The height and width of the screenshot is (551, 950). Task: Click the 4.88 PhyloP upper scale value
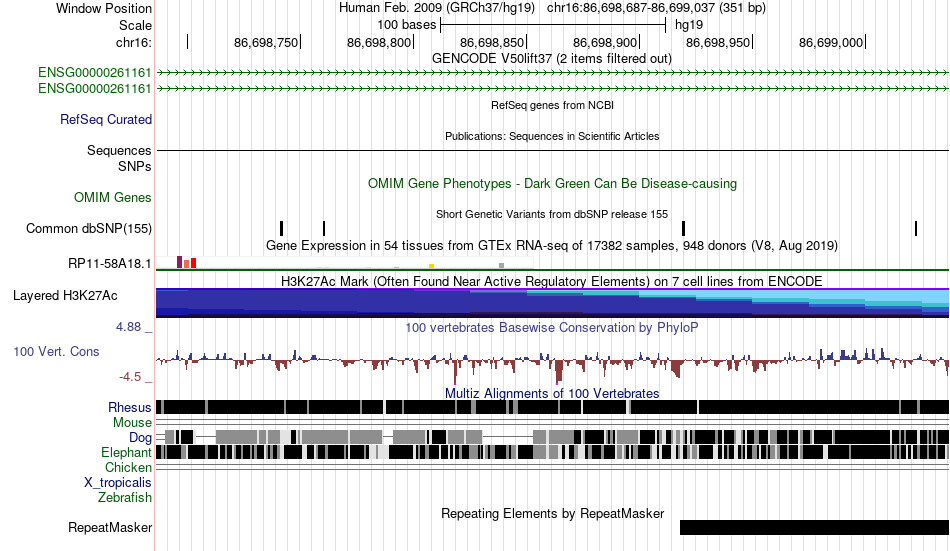[x=128, y=327]
